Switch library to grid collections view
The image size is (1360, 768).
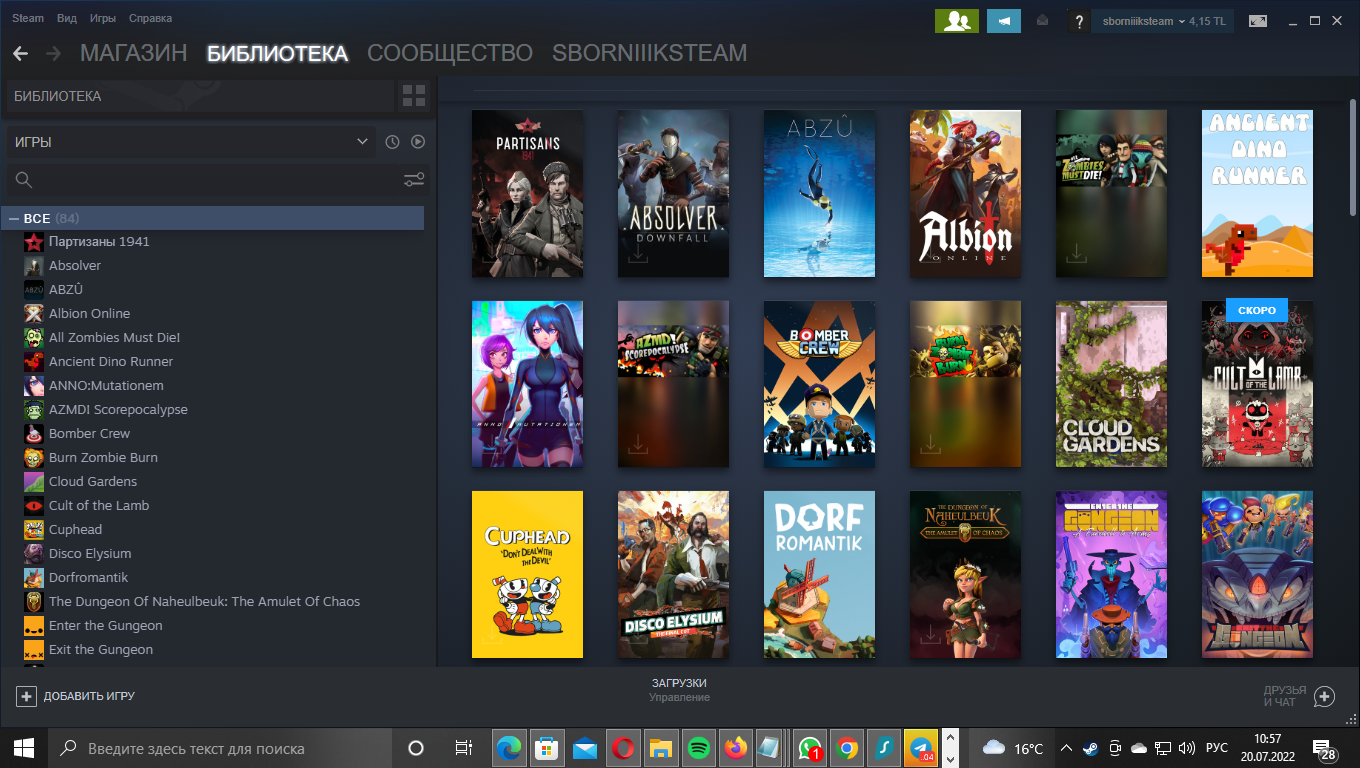click(413, 96)
